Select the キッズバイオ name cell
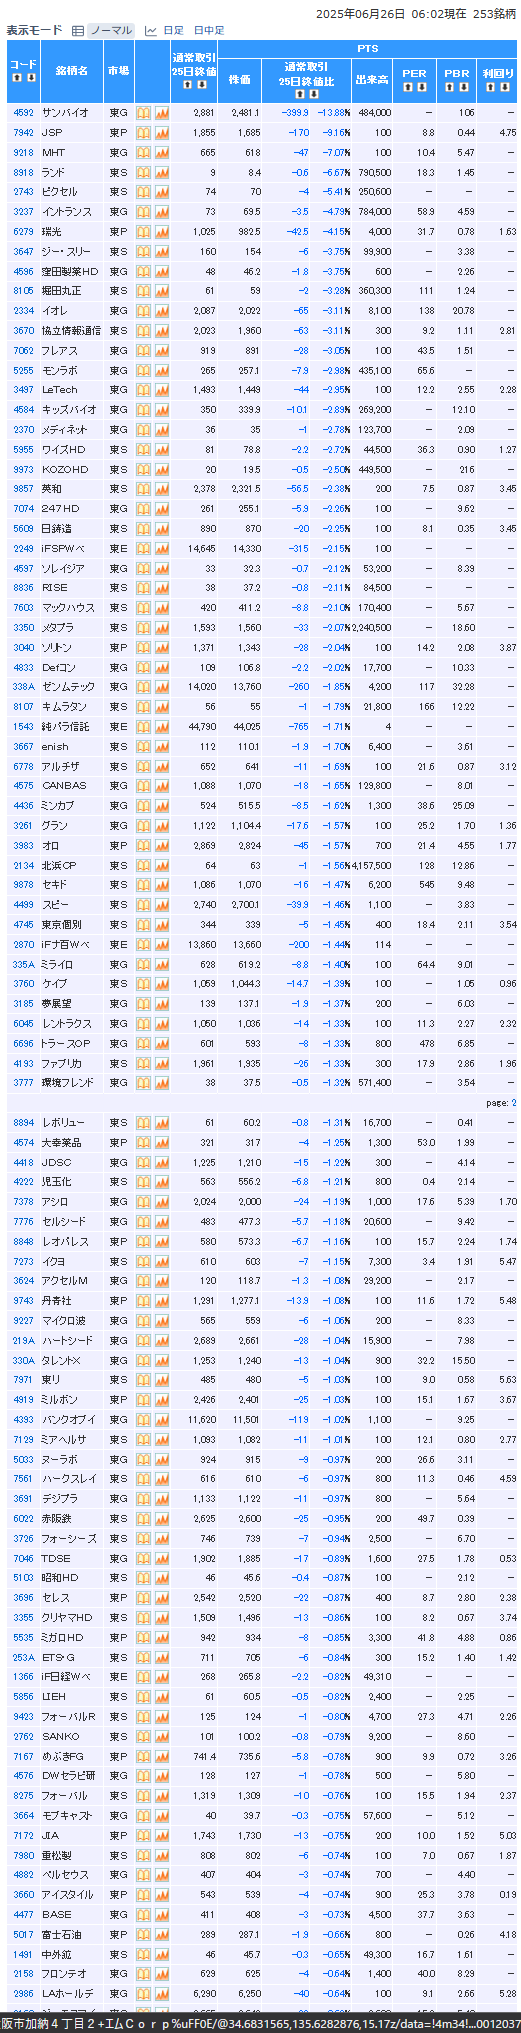Screen dimensions: 521x2033 71,409
